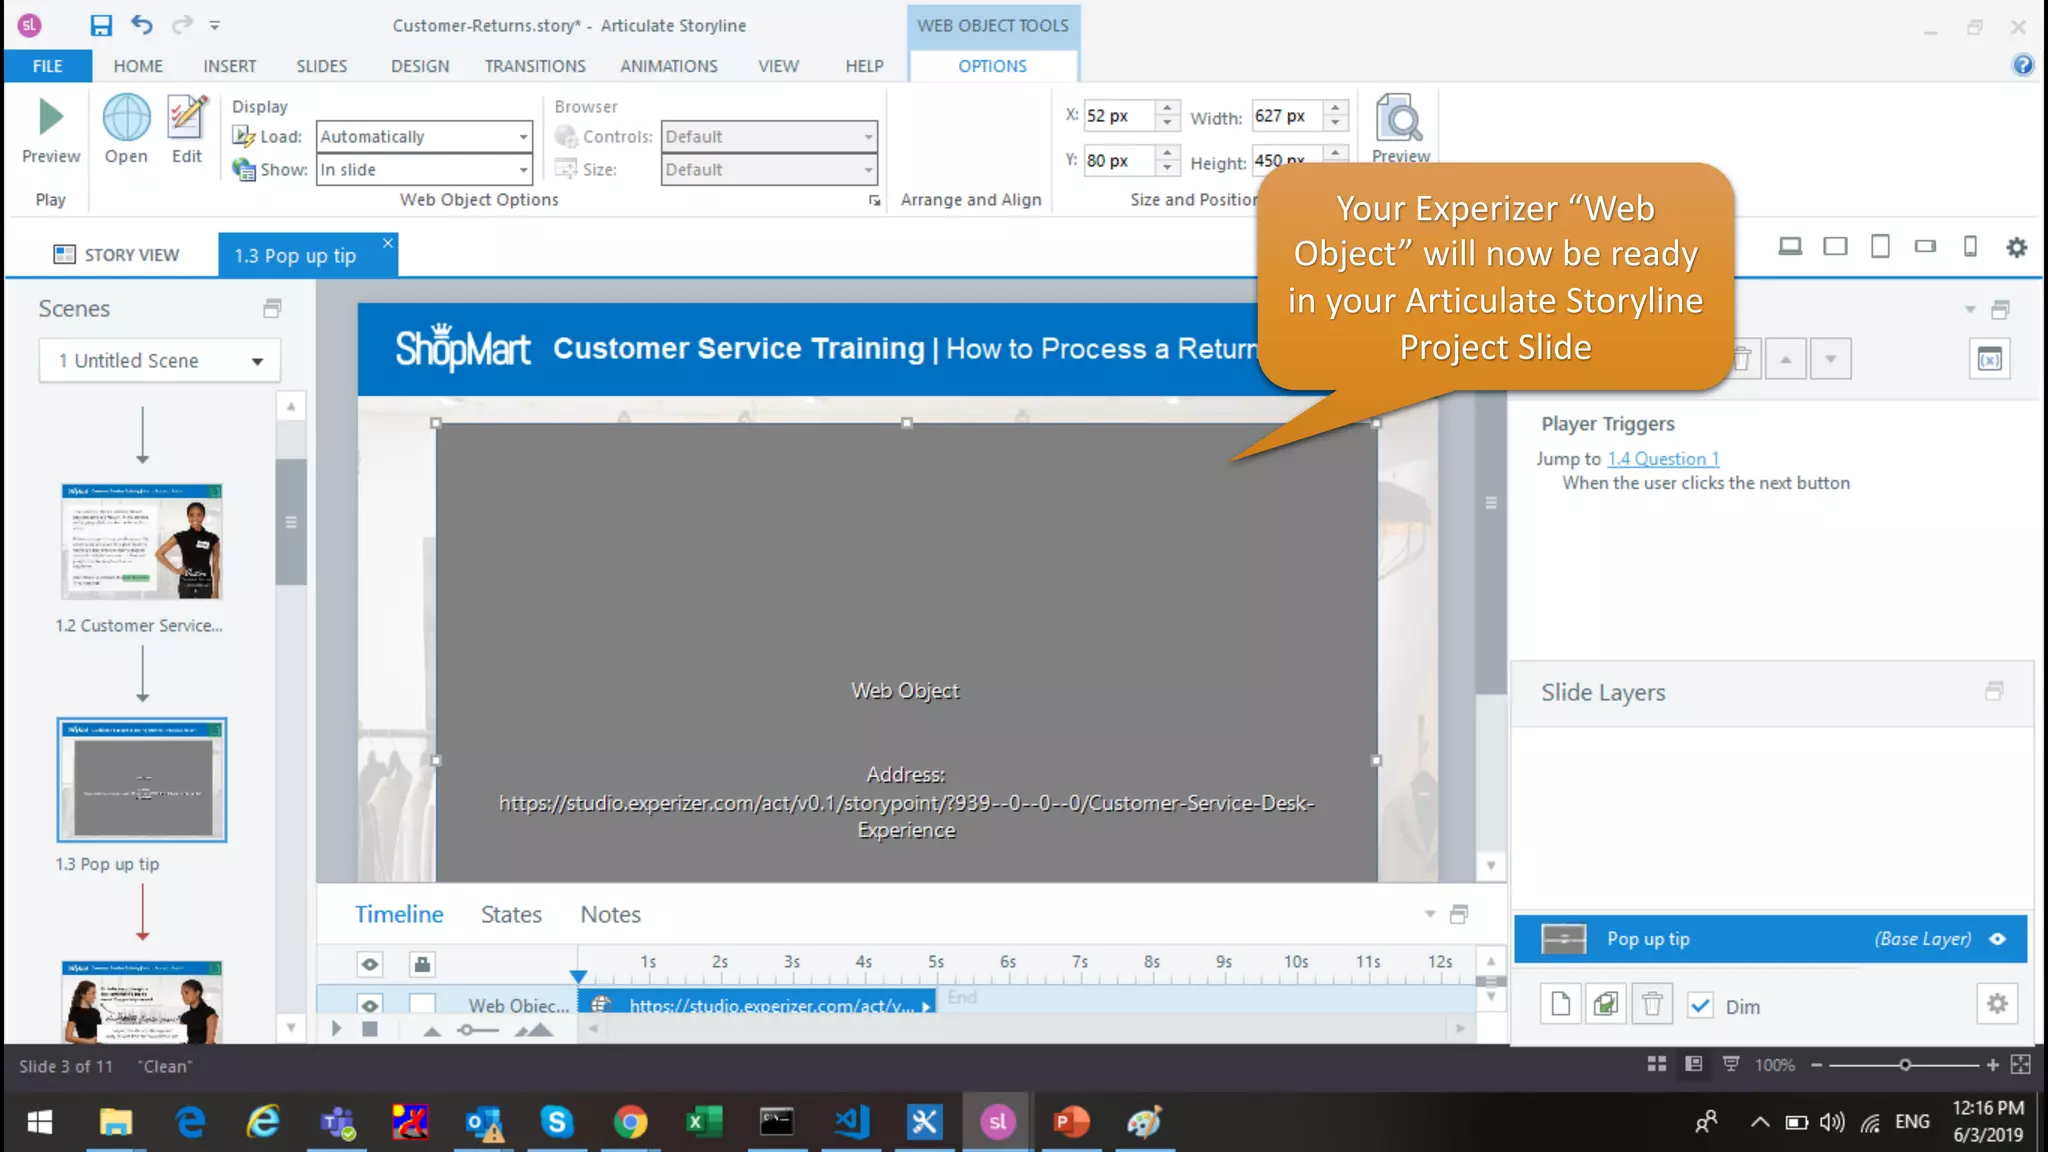The image size is (2048, 1152).
Task: Click duplicate layer icon in Slide Layers
Action: [1606, 1004]
